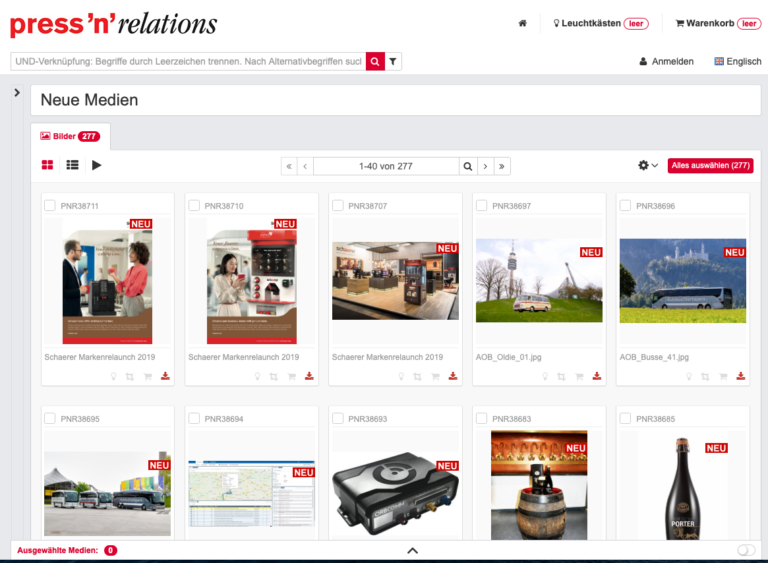This screenshot has height=563, width=768.
Task: Open the map screenshot thumbnail PNR38694
Action: (251, 493)
